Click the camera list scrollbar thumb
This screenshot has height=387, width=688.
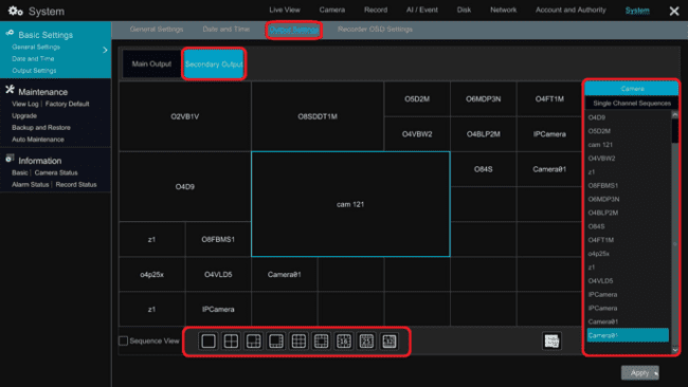(x=675, y=131)
